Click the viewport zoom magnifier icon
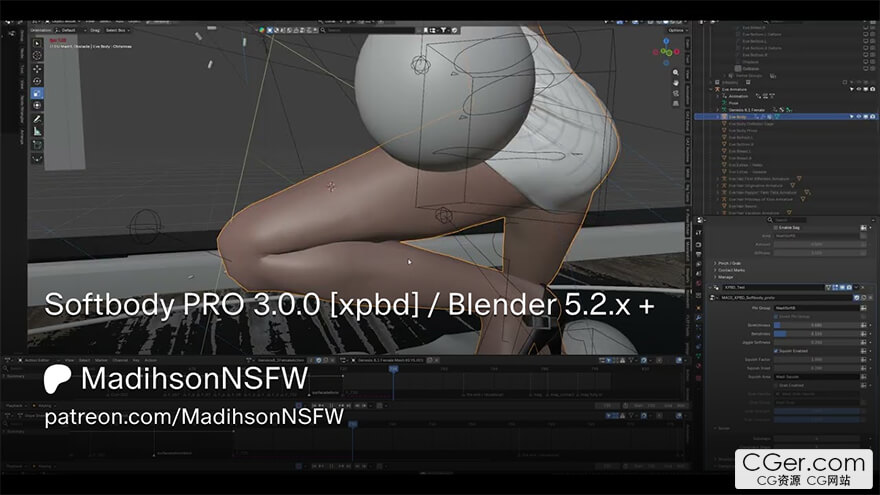 [x=676, y=72]
